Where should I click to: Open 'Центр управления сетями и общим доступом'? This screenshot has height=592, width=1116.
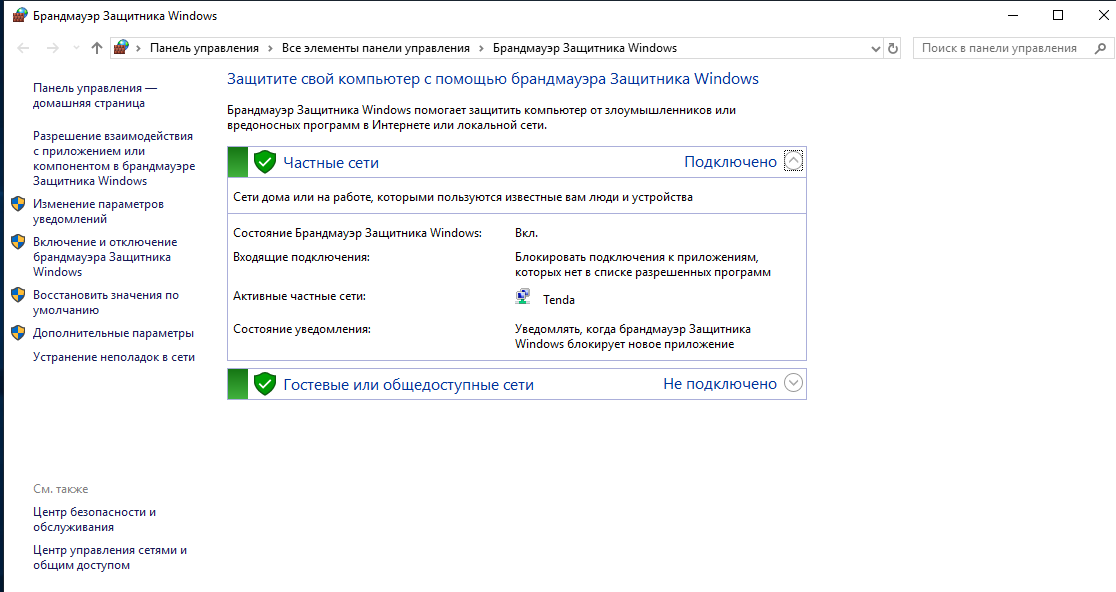[110, 557]
